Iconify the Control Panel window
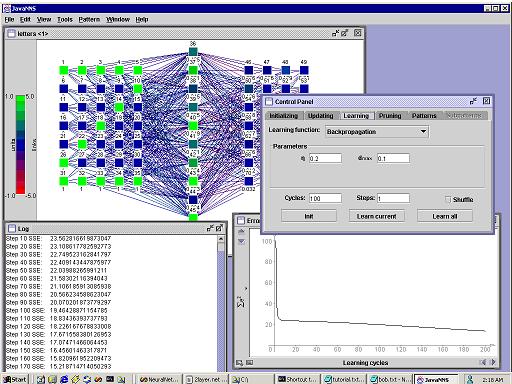 coord(473,101)
